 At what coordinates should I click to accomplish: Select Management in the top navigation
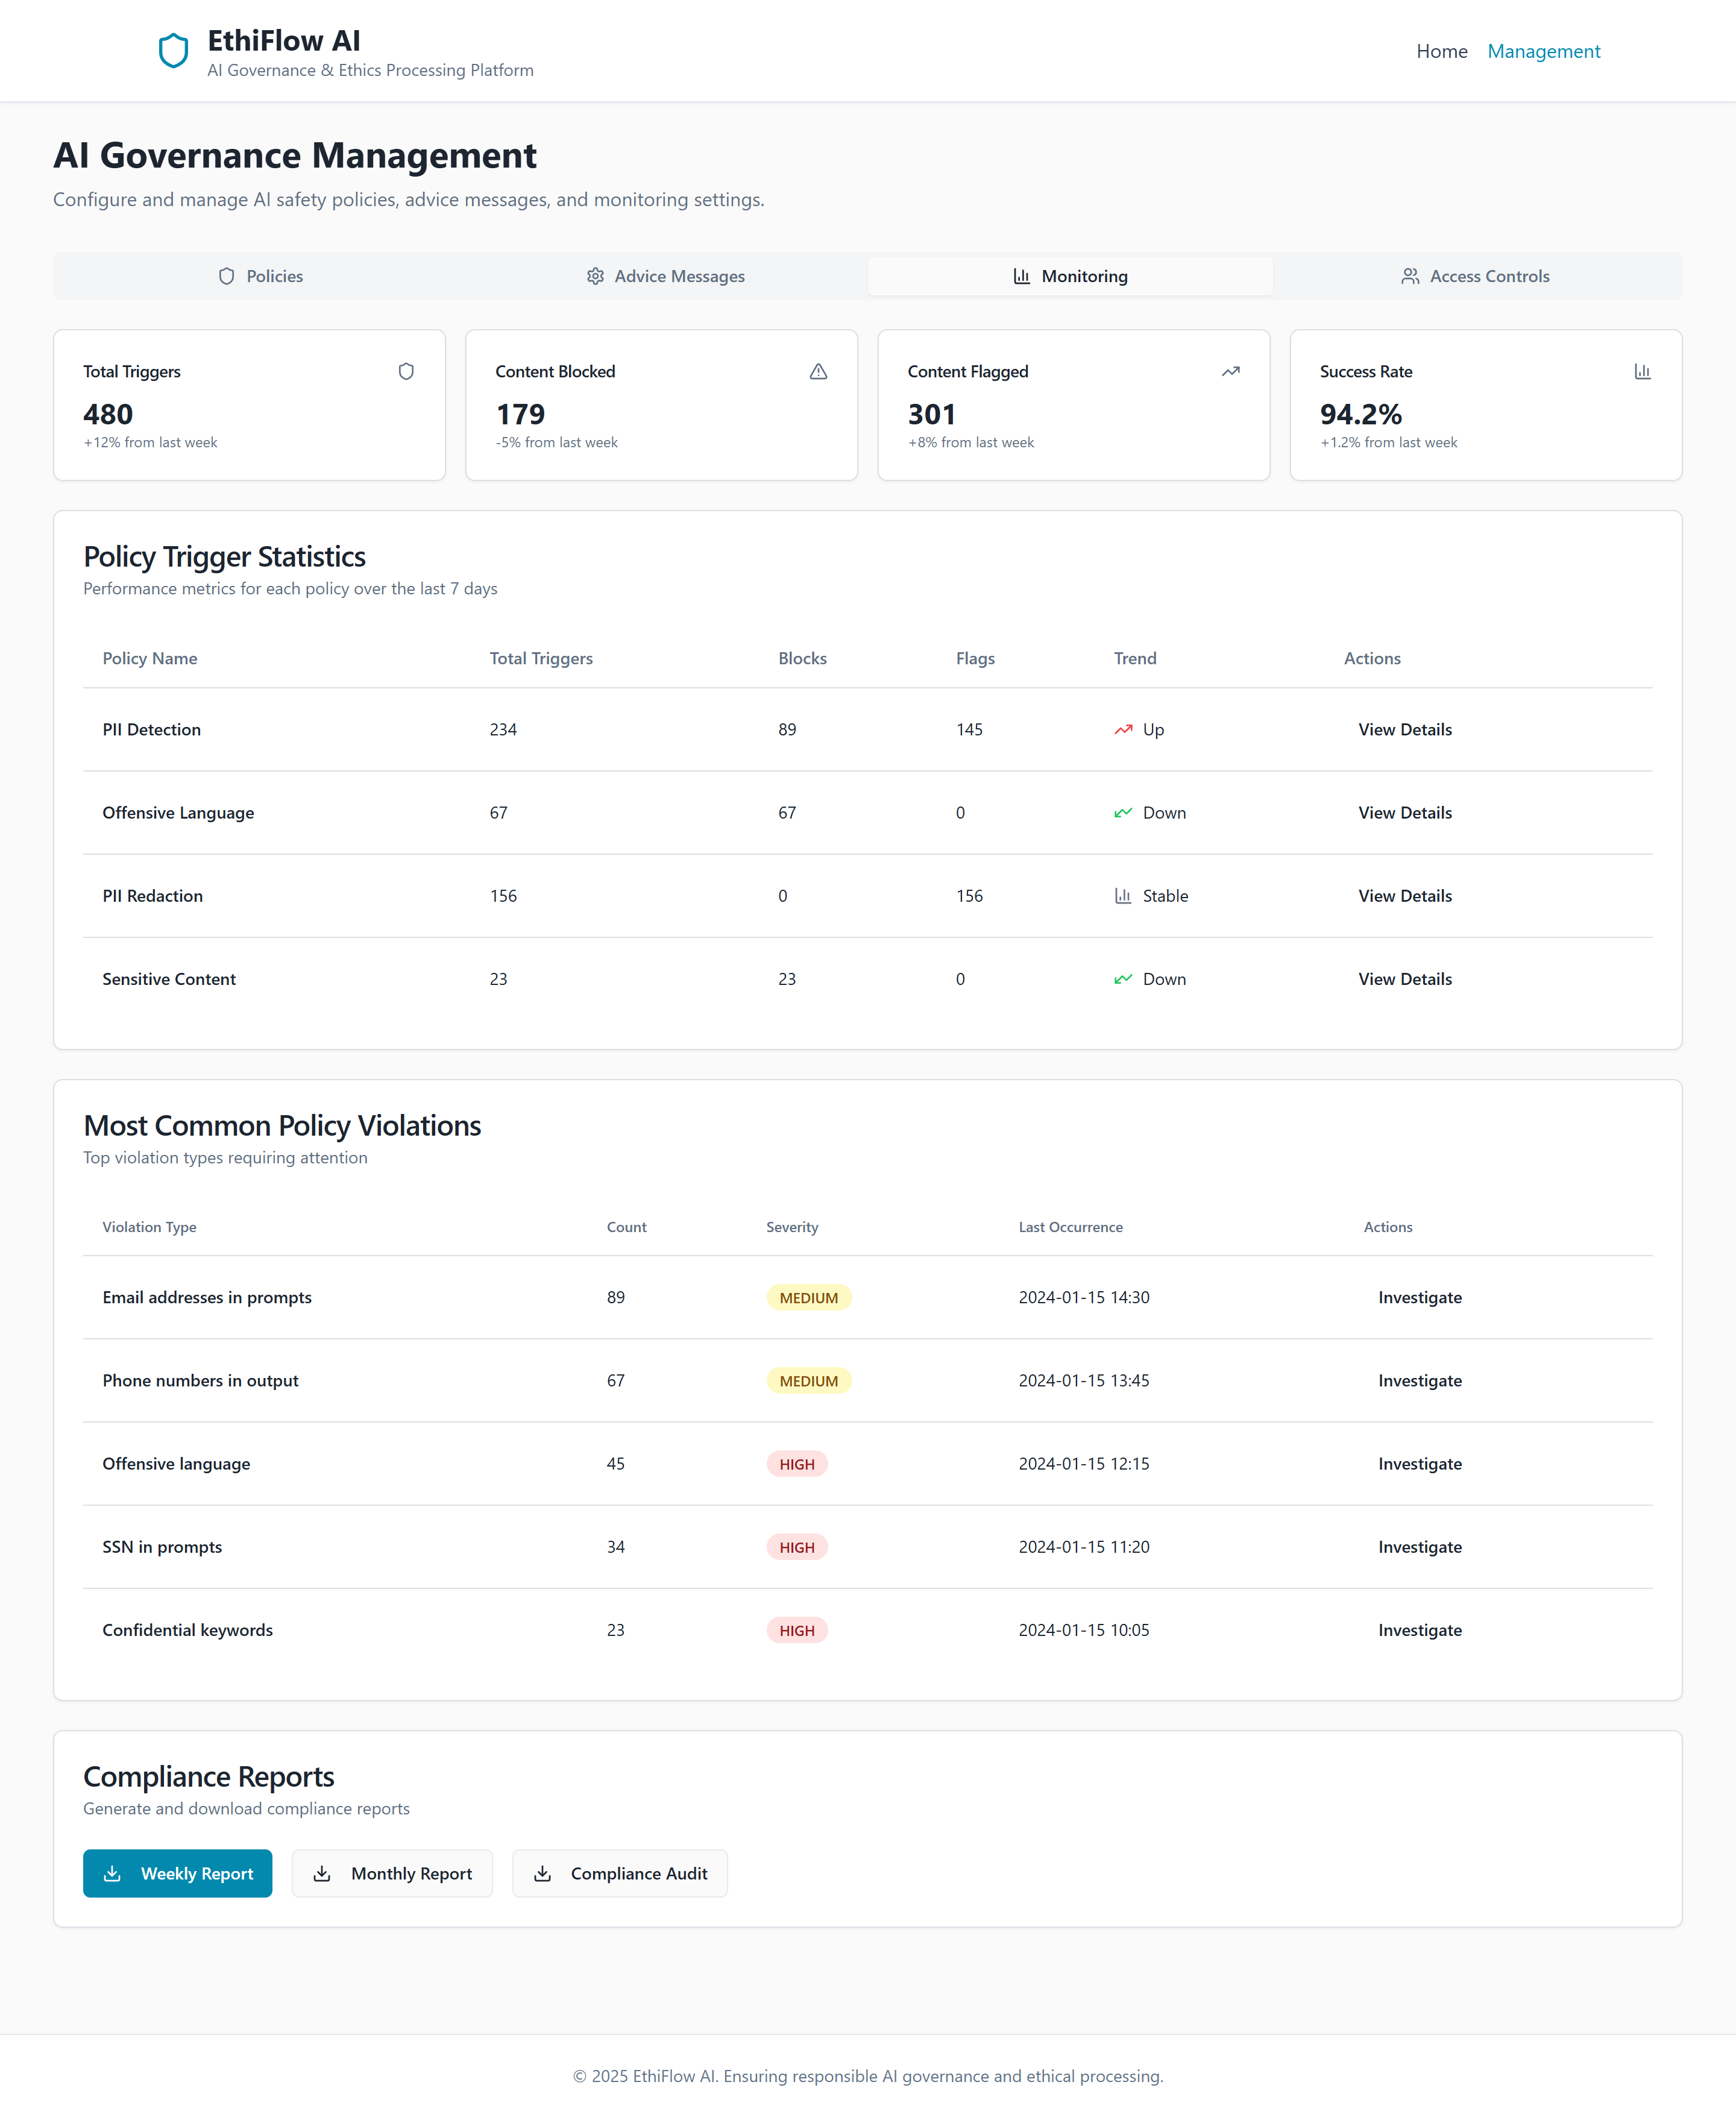pyautogui.click(x=1544, y=51)
